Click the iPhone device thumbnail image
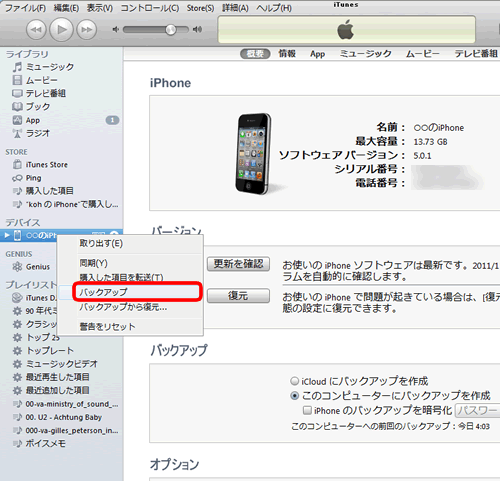This screenshot has width=500, height=481. [253, 154]
